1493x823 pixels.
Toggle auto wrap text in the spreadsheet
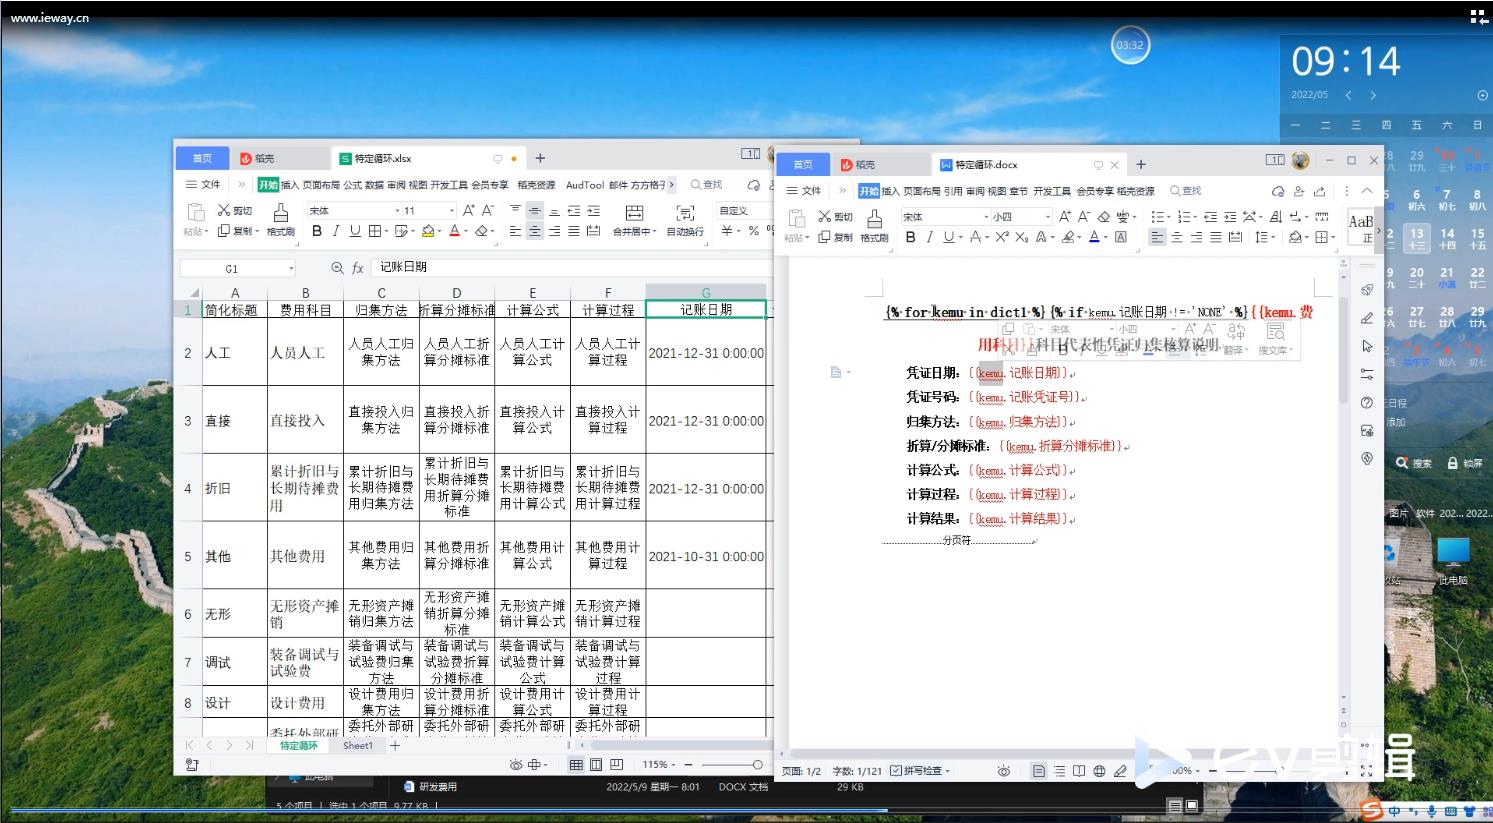[685, 219]
